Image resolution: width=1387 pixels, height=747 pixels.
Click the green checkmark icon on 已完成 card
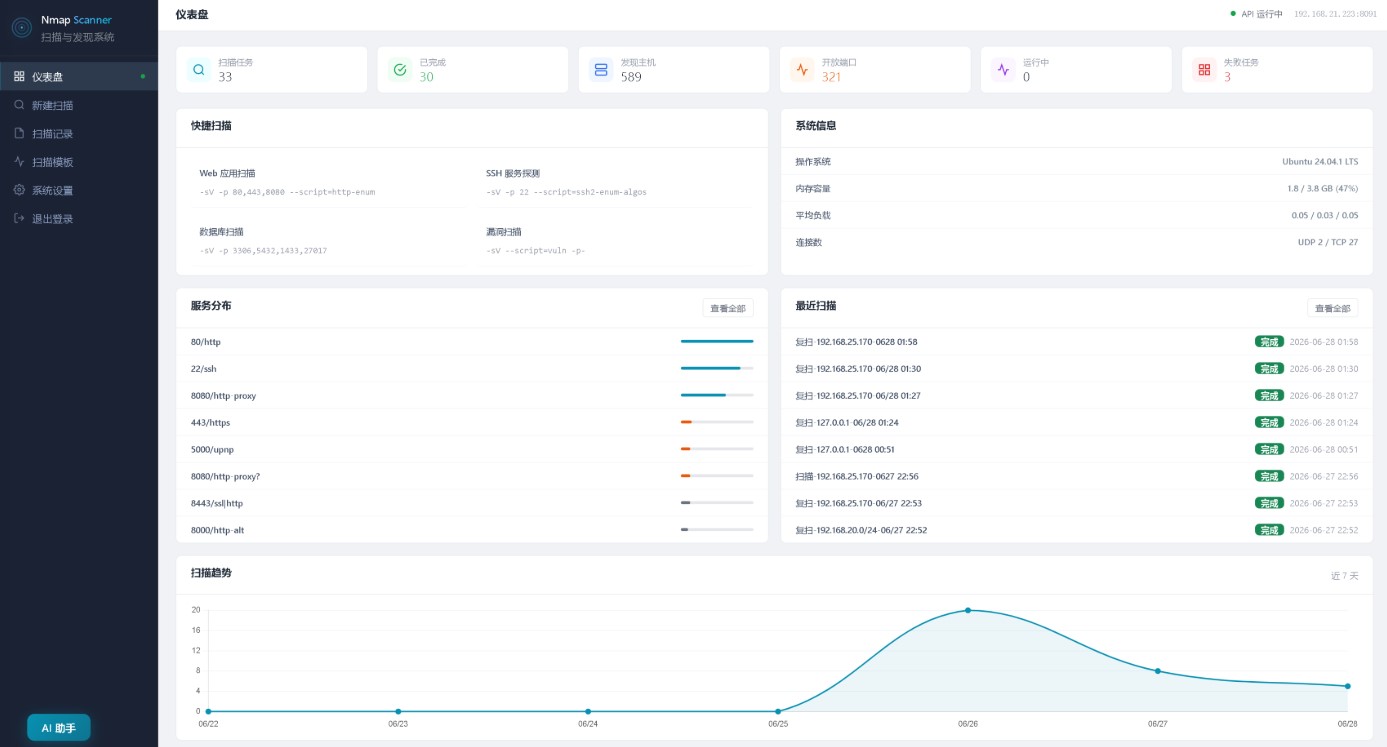(x=400, y=70)
